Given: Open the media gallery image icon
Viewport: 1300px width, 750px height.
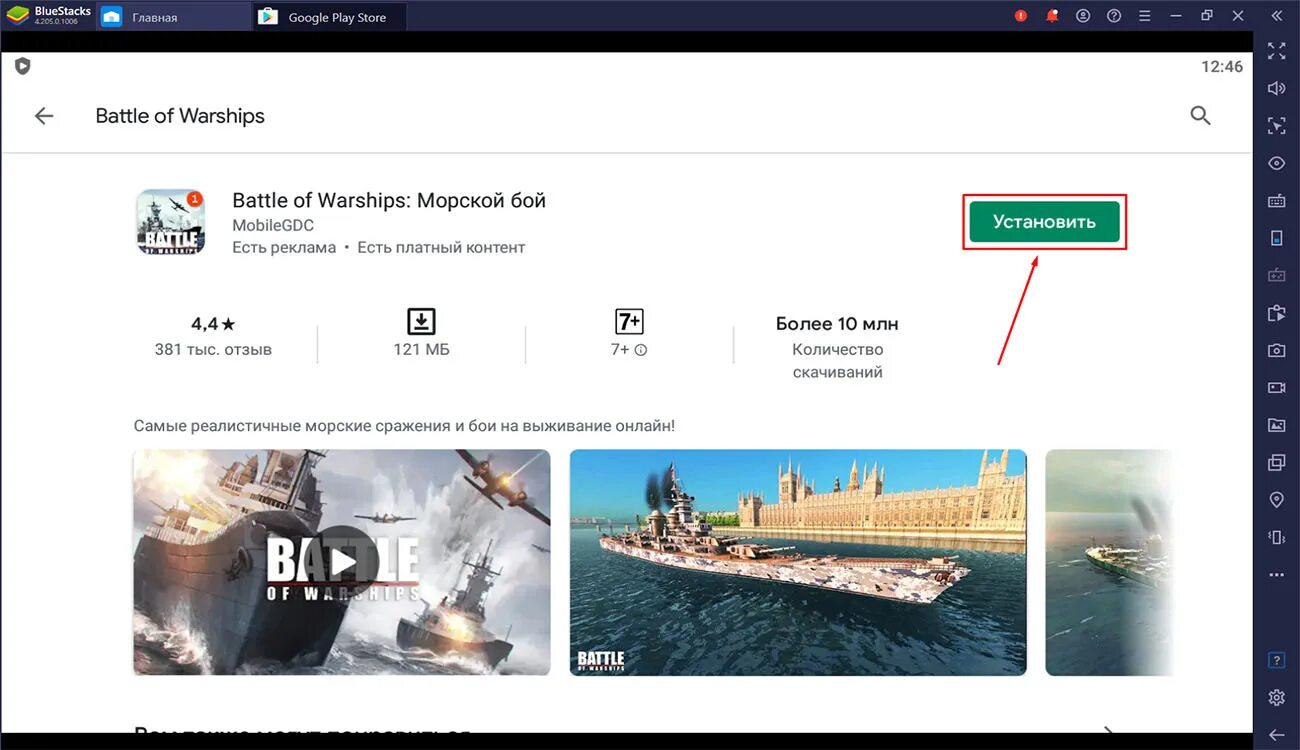Looking at the screenshot, I should 1276,425.
